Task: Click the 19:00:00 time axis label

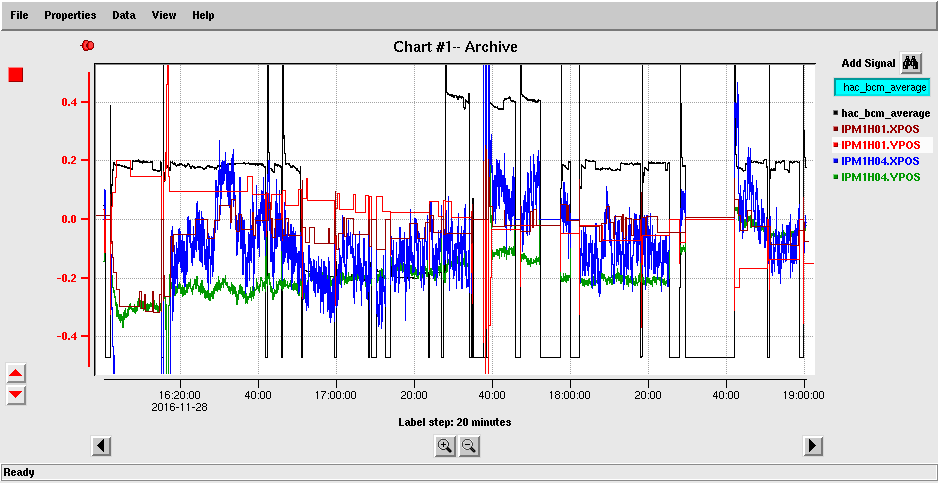Action: click(x=805, y=395)
